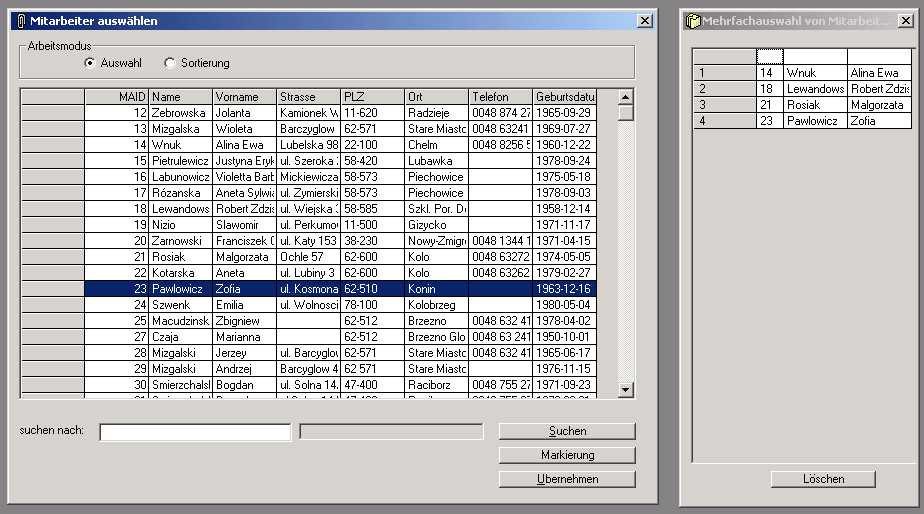Image resolution: width=924 pixels, height=514 pixels.
Task: Click birth date 1980-05-04
Action: (x=565, y=305)
